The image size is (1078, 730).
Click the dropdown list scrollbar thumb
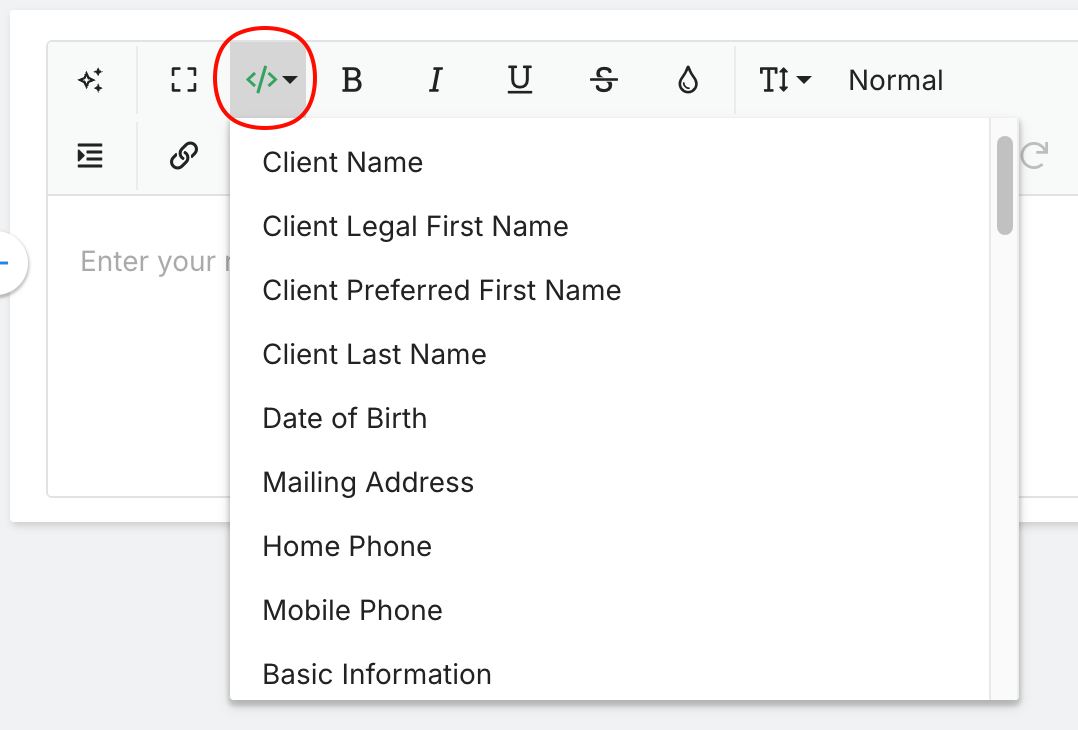[x=1005, y=185]
